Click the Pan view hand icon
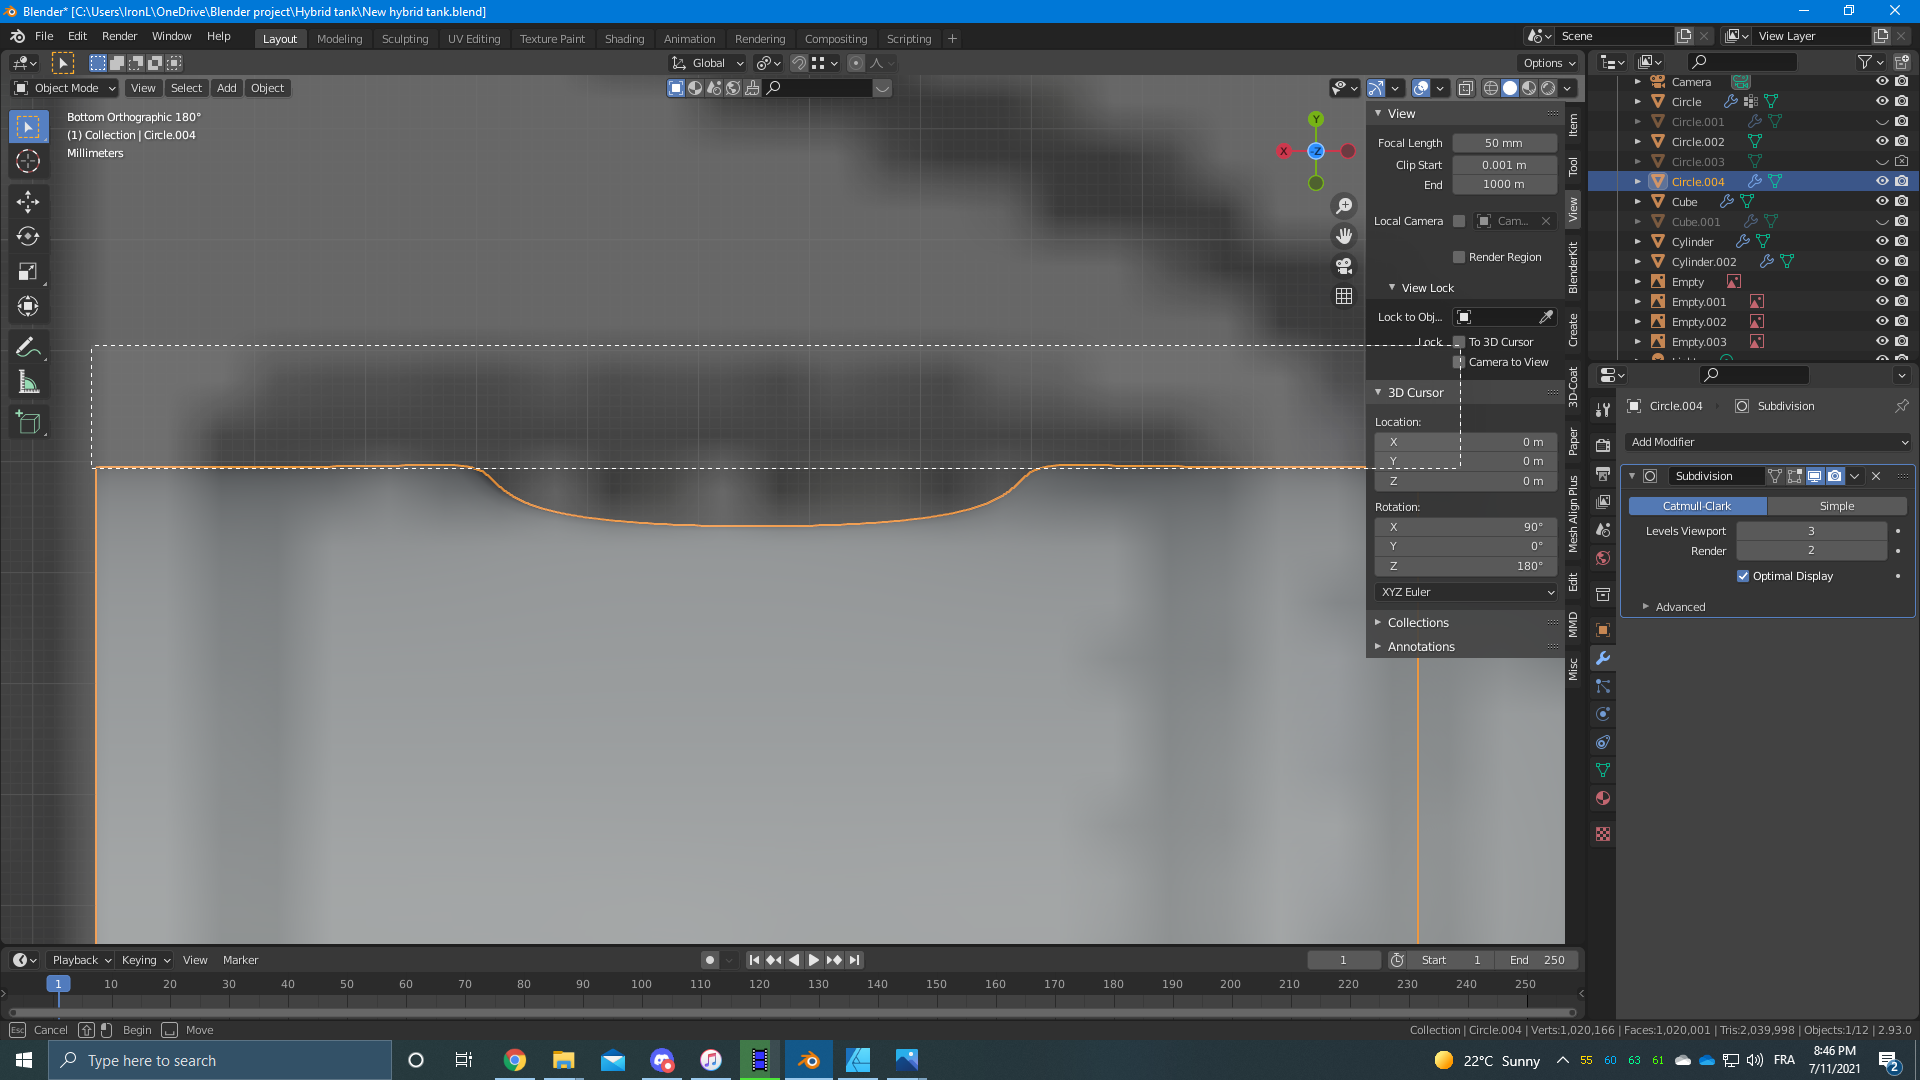The height and width of the screenshot is (1080, 1920). pyautogui.click(x=1344, y=236)
